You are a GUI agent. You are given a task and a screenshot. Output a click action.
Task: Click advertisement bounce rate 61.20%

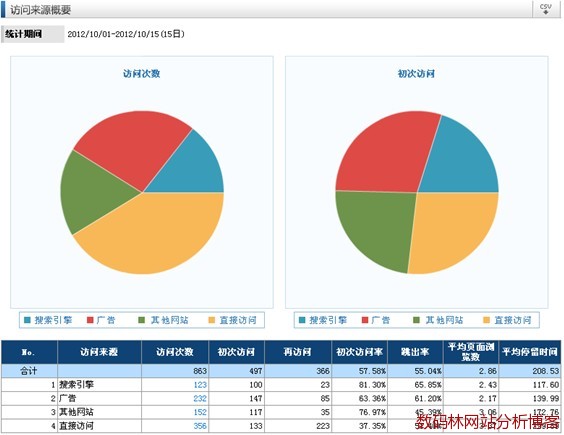[428, 398]
